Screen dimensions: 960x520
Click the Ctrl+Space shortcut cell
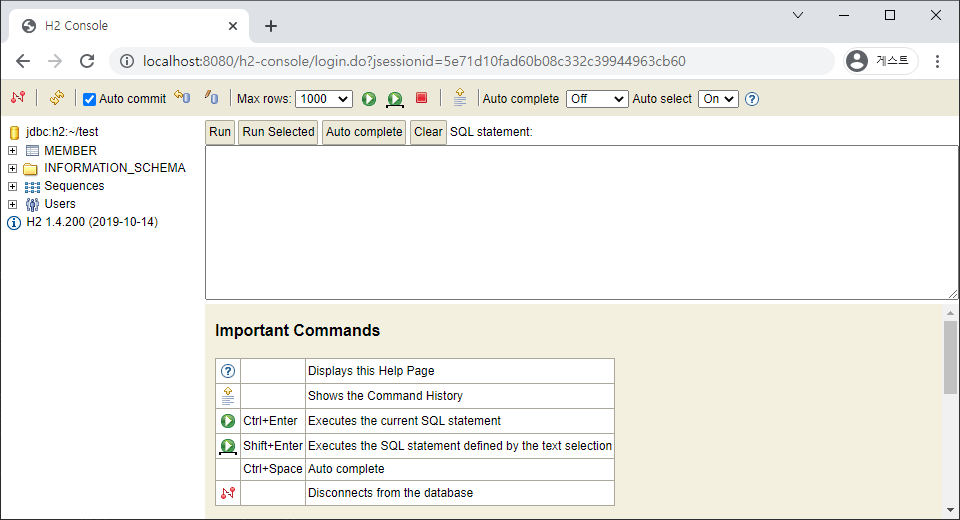click(273, 469)
